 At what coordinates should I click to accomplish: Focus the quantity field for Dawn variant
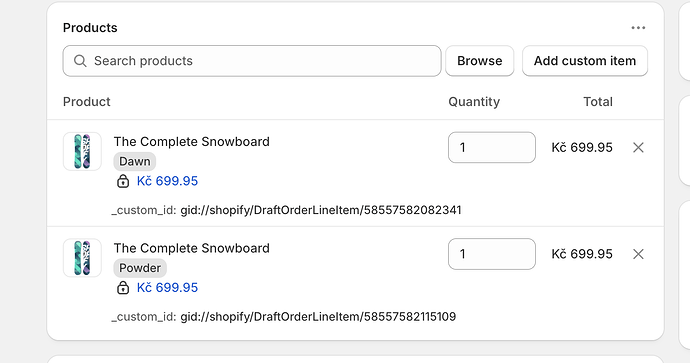492,147
